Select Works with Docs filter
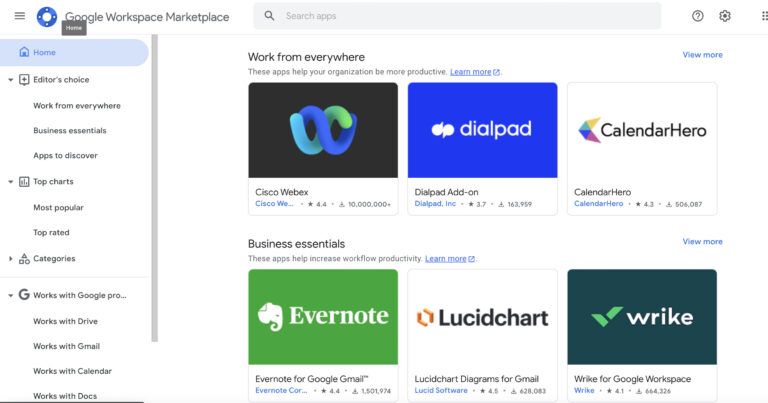 65,396
